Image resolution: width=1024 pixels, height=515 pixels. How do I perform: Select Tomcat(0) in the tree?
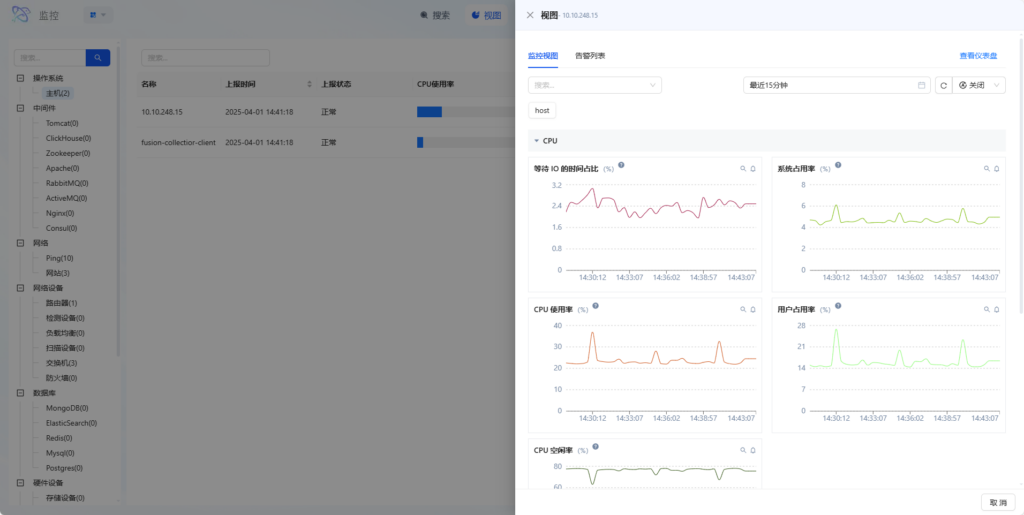pyautogui.click(x=62, y=123)
